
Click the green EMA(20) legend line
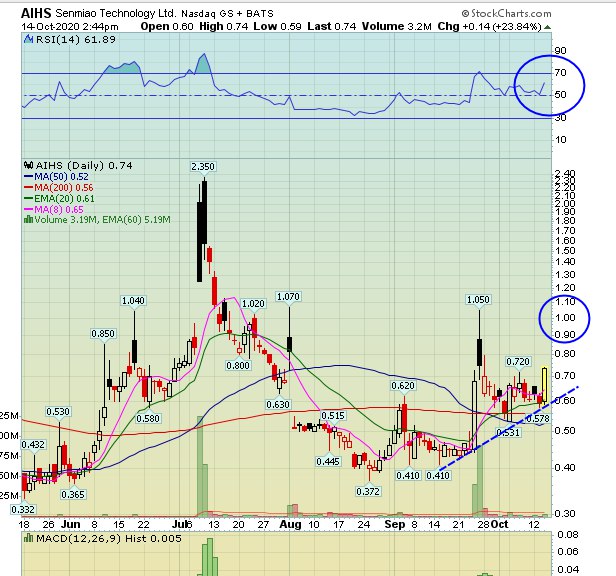28,198
